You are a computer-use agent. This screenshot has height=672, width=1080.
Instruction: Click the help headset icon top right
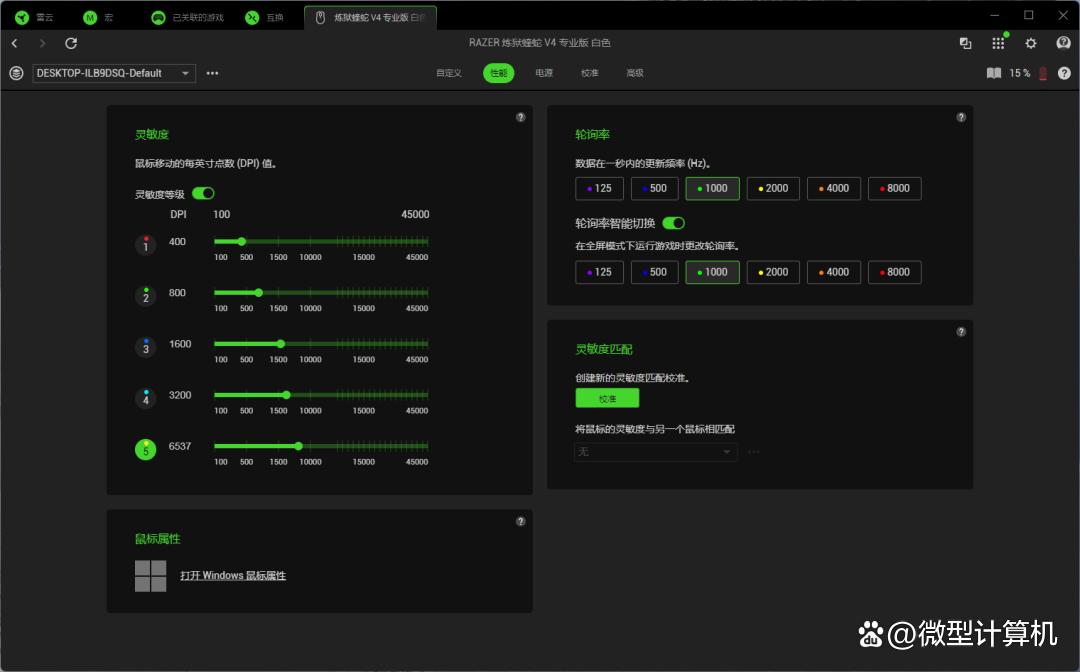click(x=1064, y=43)
